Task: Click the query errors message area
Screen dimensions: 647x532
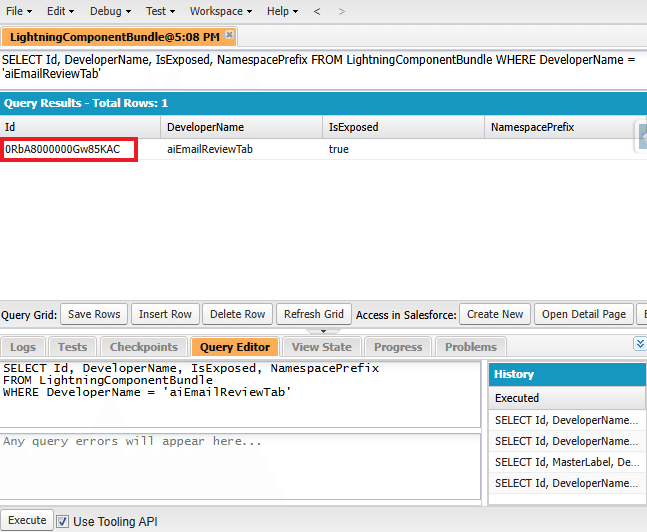Action: click(x=240, y=466)
